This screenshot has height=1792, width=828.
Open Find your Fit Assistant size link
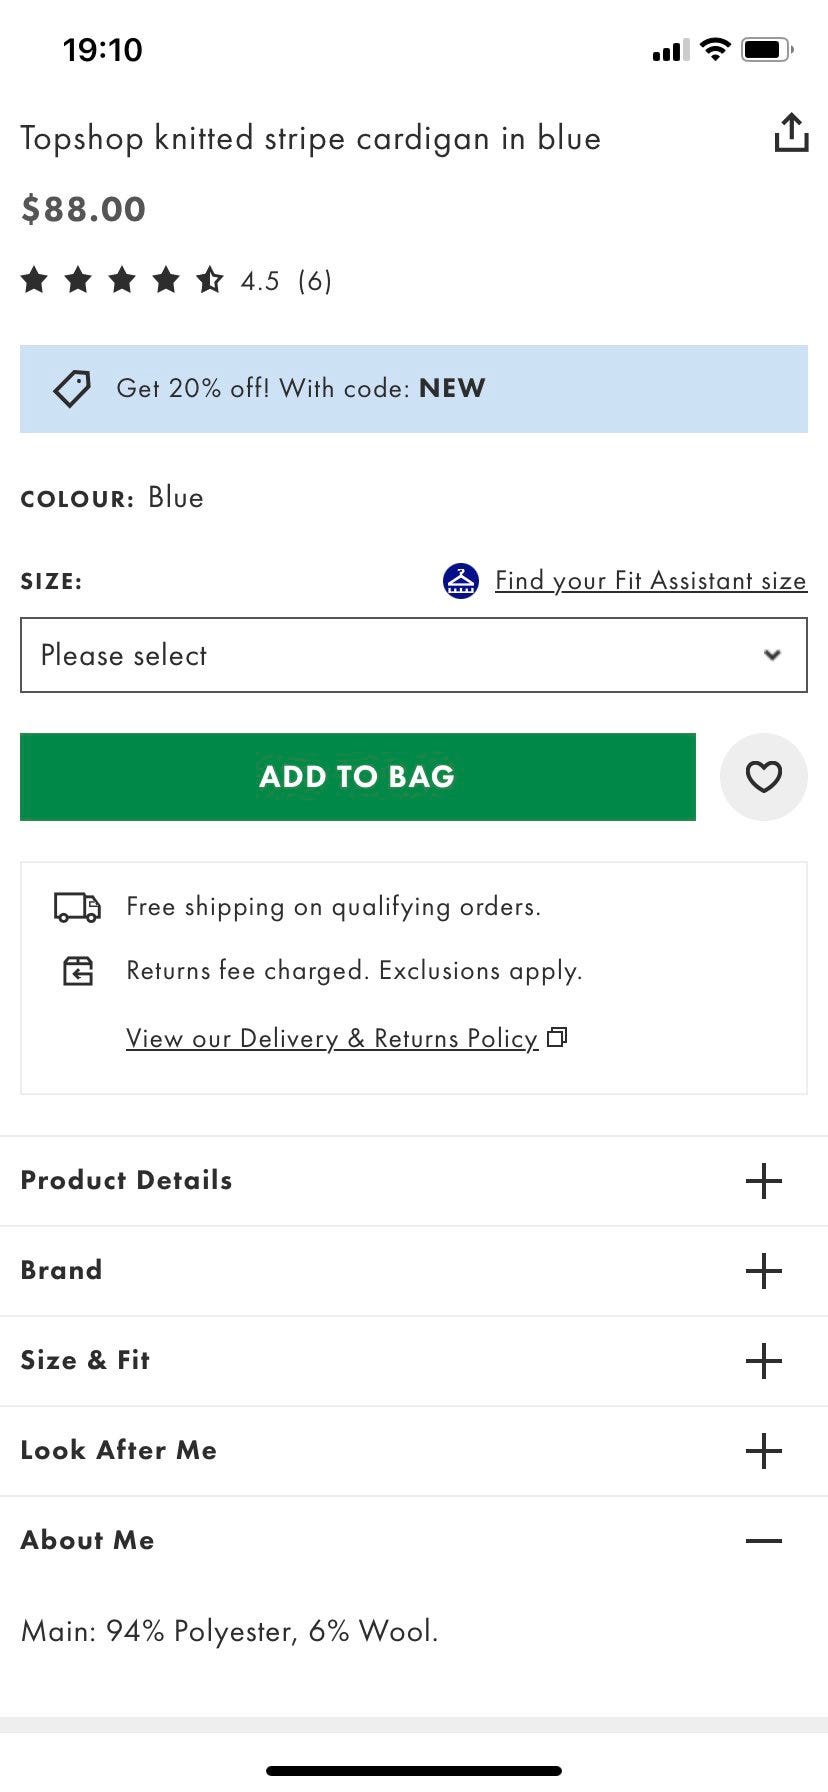[650, 581]
